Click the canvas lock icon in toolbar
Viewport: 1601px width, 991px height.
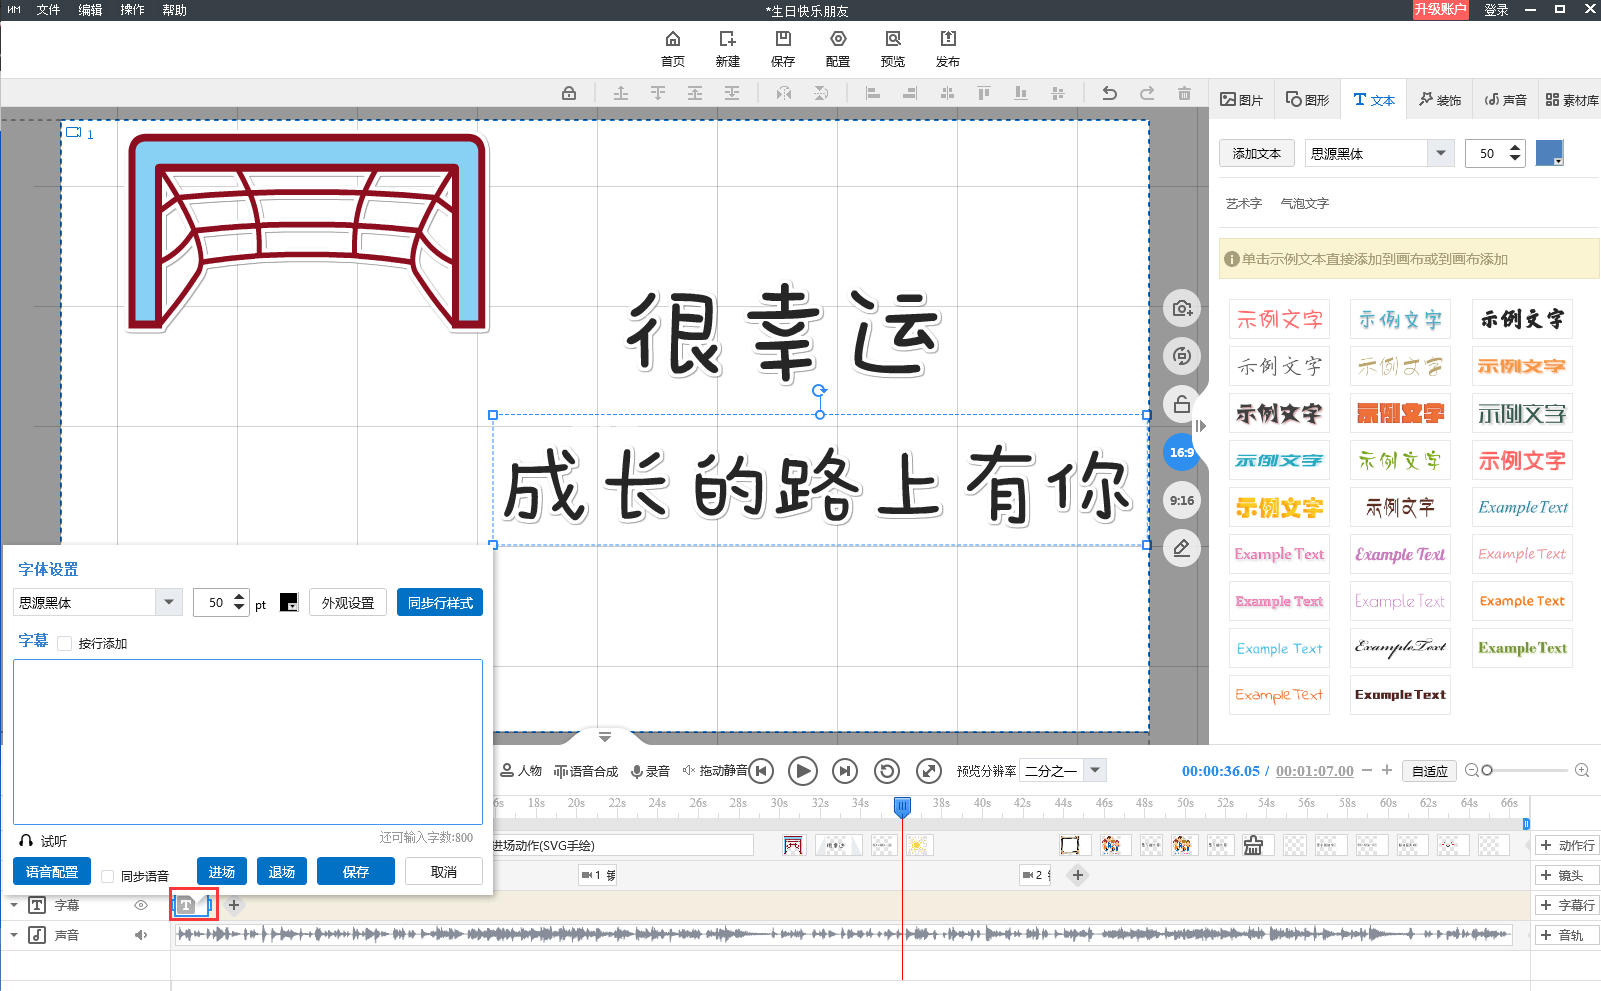569,93
